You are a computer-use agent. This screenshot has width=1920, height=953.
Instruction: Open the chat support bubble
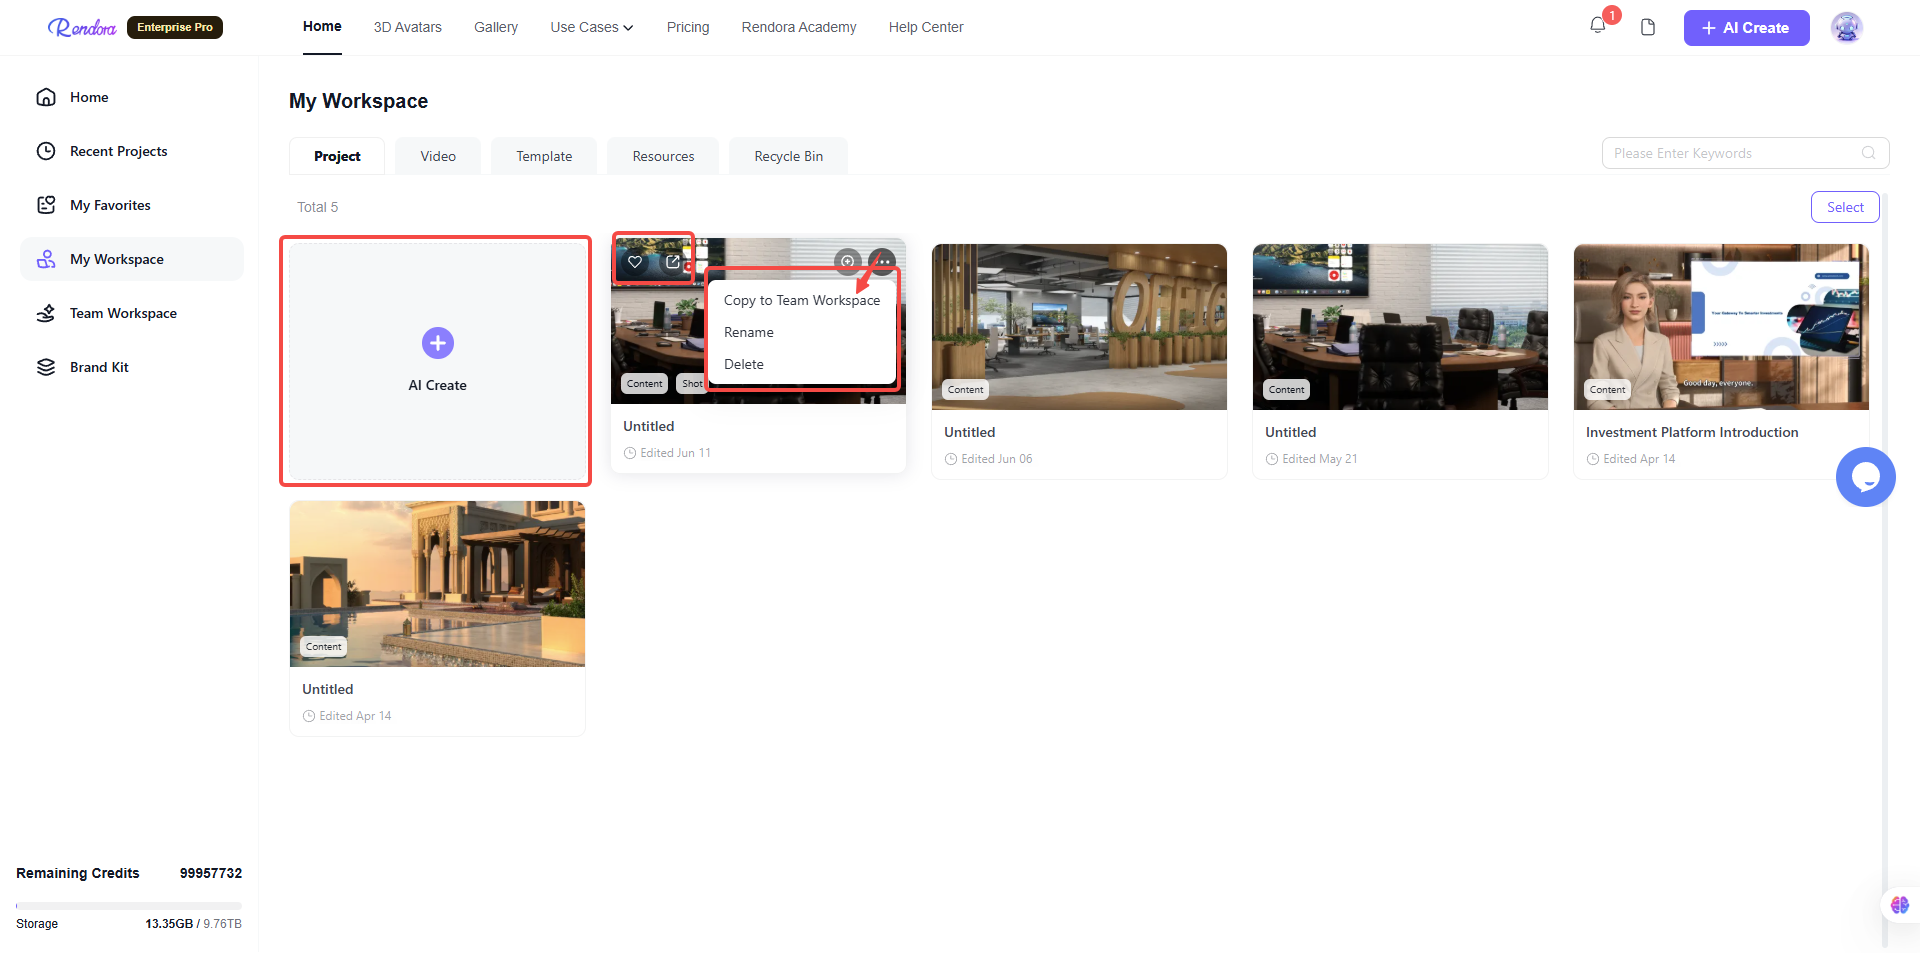tap(1866, 477)
